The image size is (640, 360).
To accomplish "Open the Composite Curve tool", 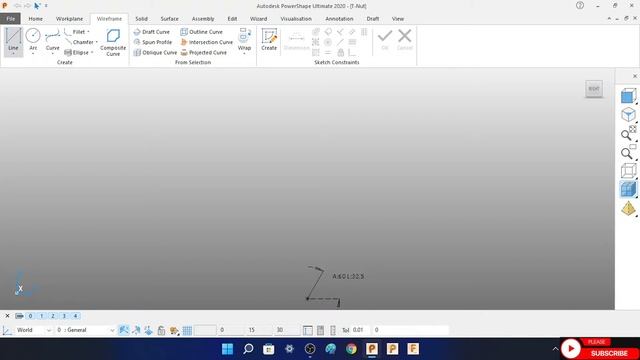I will (113, 42).
